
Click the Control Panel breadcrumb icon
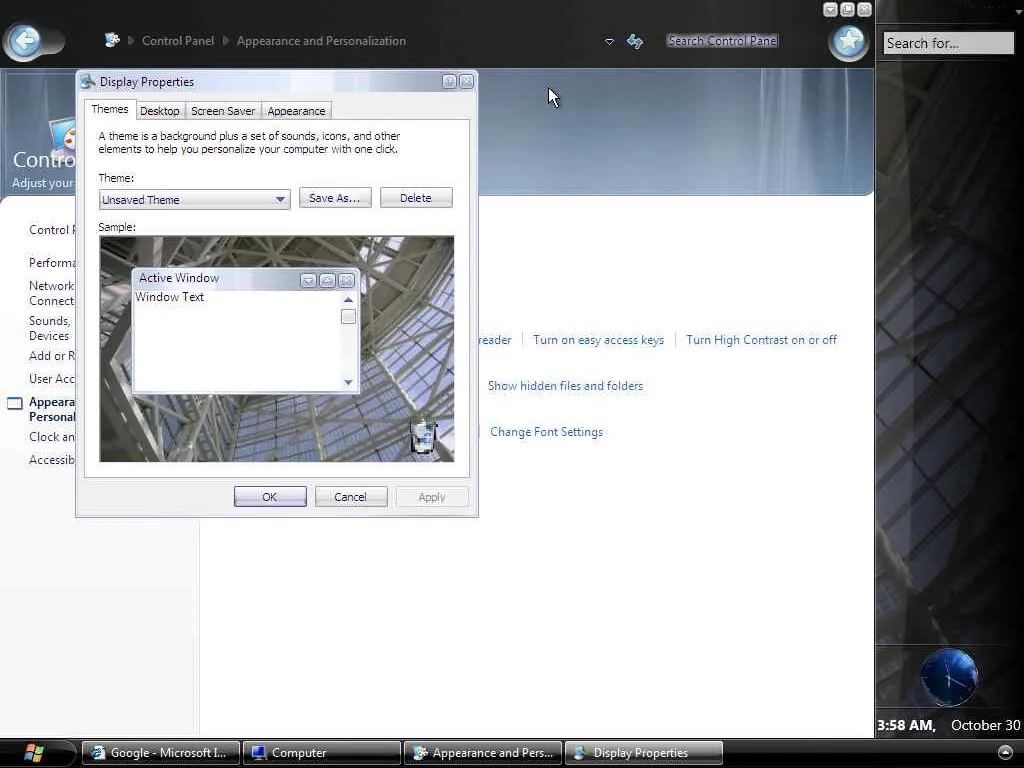pyautogui.click(x=112, y=40)
